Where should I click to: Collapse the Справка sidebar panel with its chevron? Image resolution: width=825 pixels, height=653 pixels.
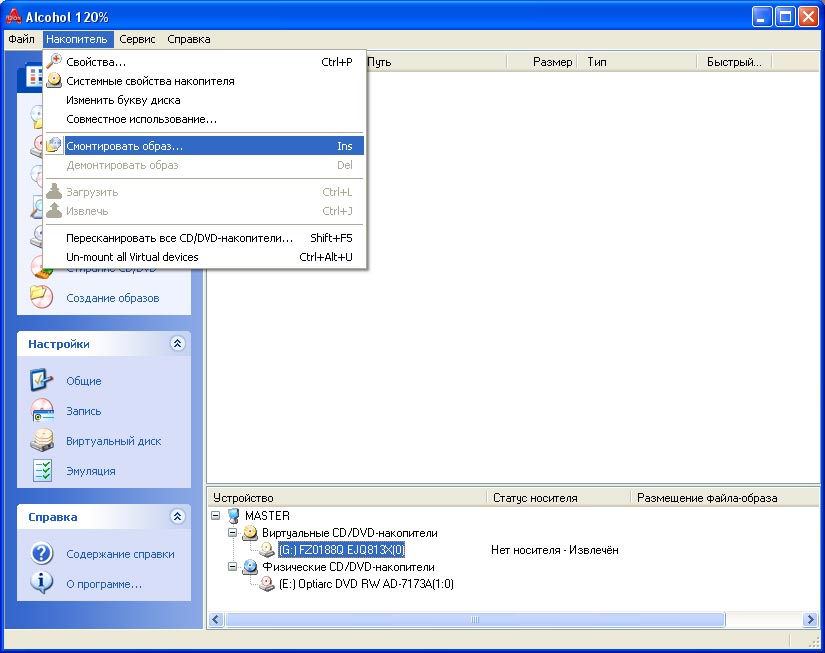click(177, 517)
